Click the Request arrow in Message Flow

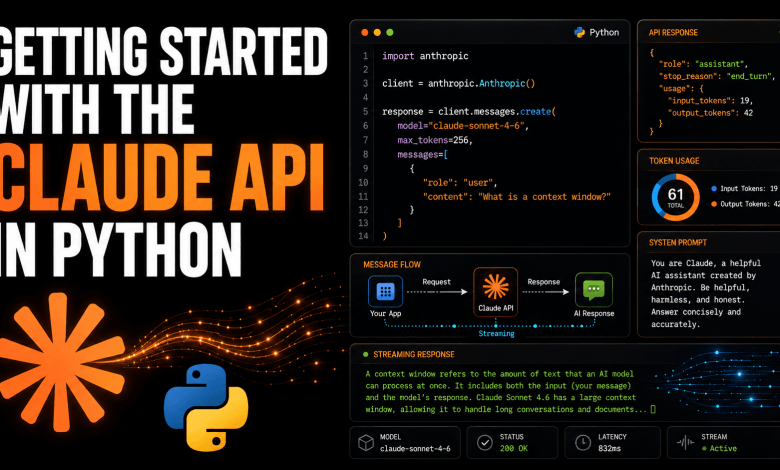pyautogui.click(x=437, y=292)
